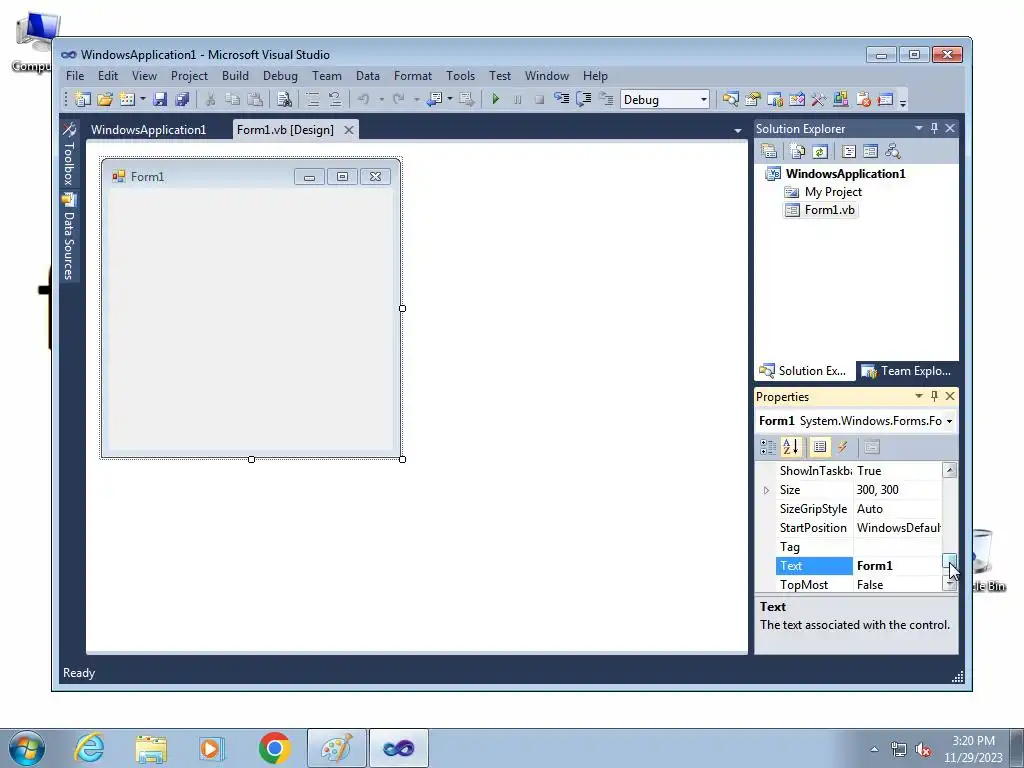Click the Step Over icon
The image size is (1024, 768).
tap(583, 99)
